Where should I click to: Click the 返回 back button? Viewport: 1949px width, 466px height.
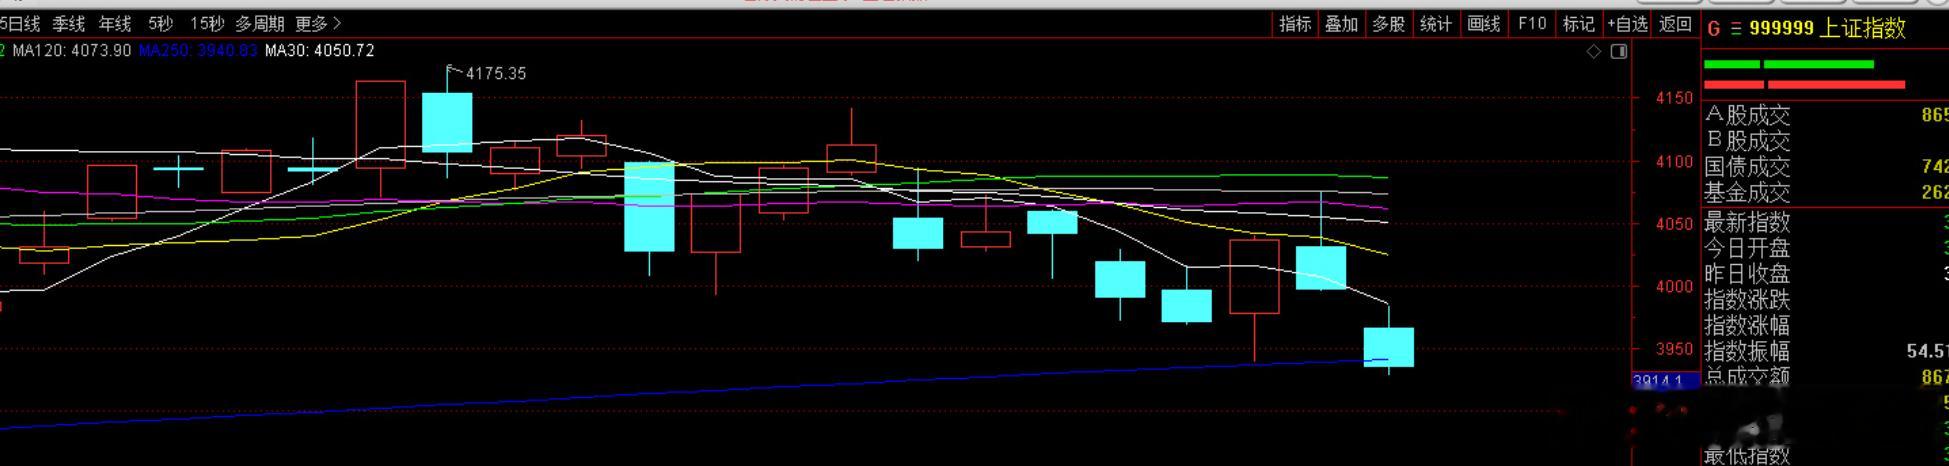click(1675, 24)
